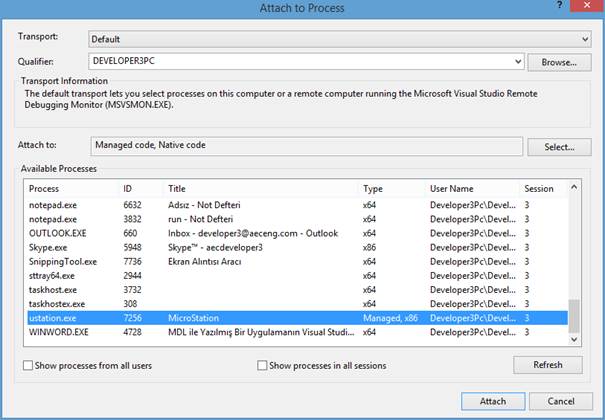605x420 pixels.
Task: Select notepad.exe with ID 6632
Action: click(297, 205)
